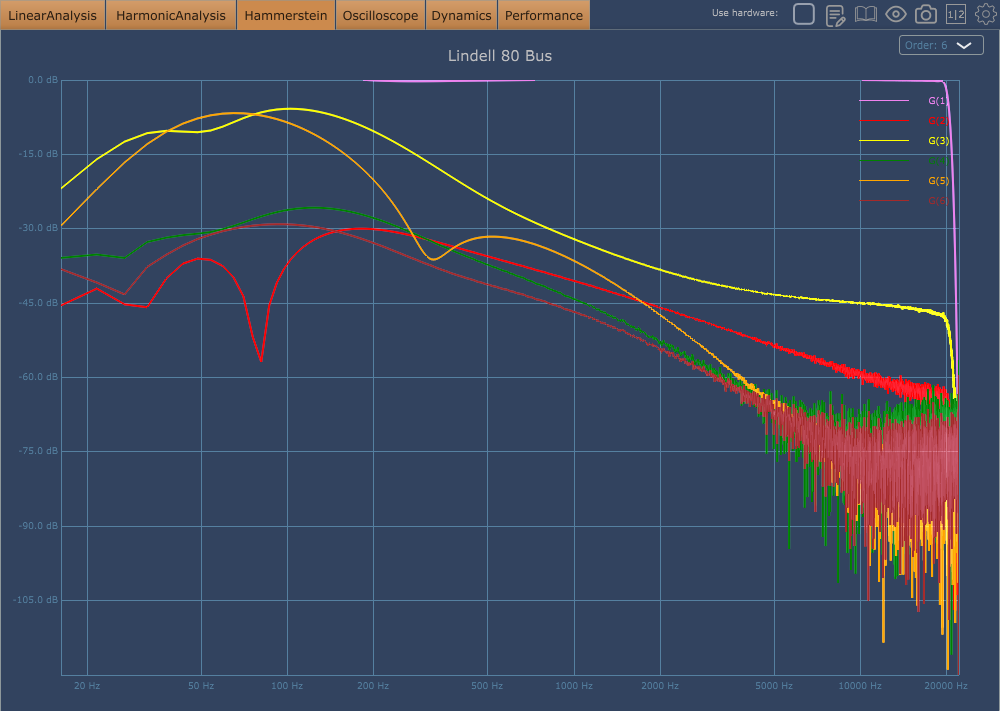The height and width of the screenshot is (711, 1000).
Task: Click the orange G(5) legend line
Action: tap(884, 180)
